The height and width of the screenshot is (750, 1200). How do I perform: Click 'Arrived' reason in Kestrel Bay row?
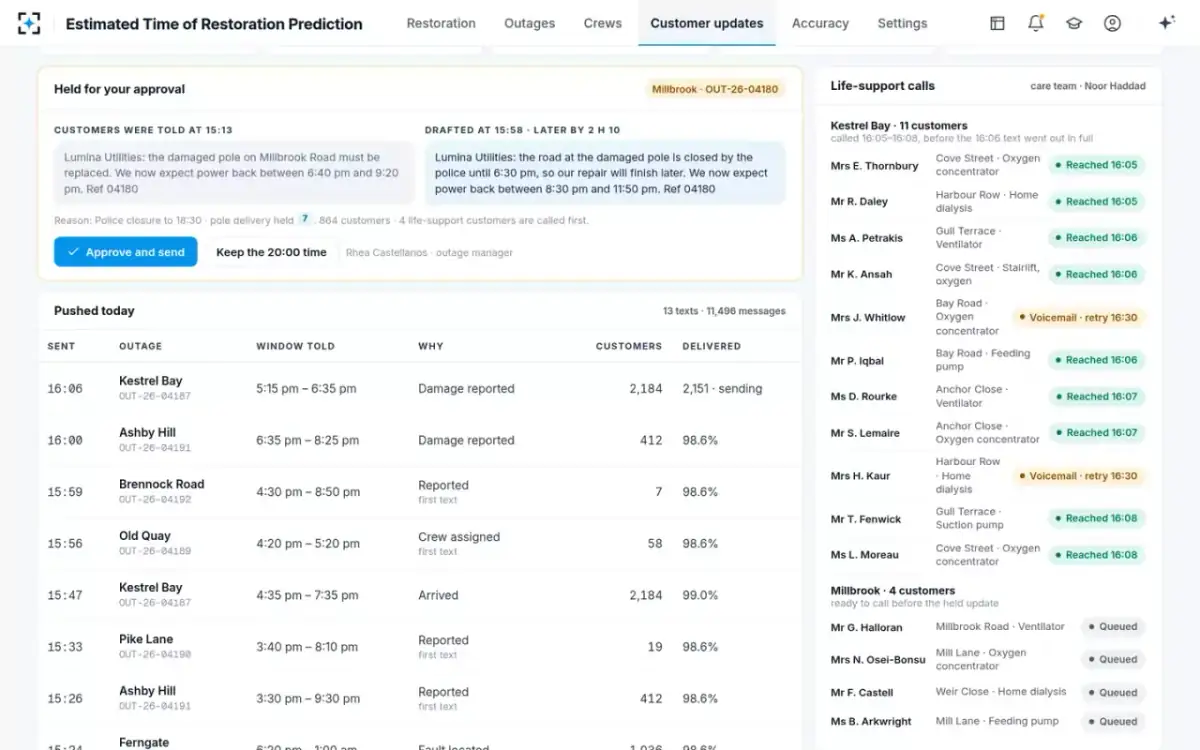pyautogui.click(x=438, y=595)
